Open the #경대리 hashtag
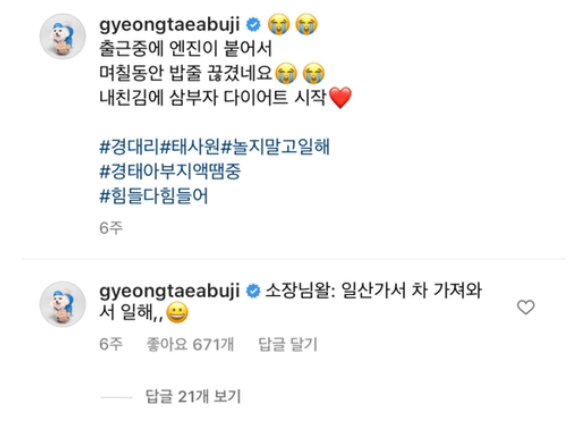 (x=129, y=147)
